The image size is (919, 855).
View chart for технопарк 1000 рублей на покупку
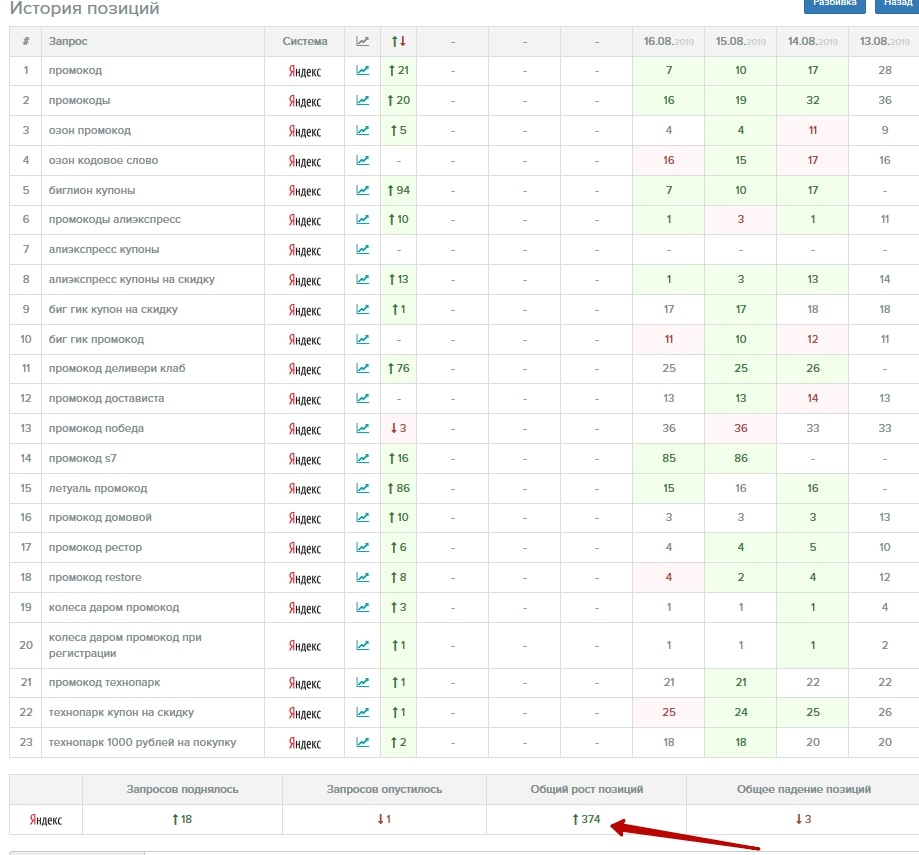pos(363,741)
